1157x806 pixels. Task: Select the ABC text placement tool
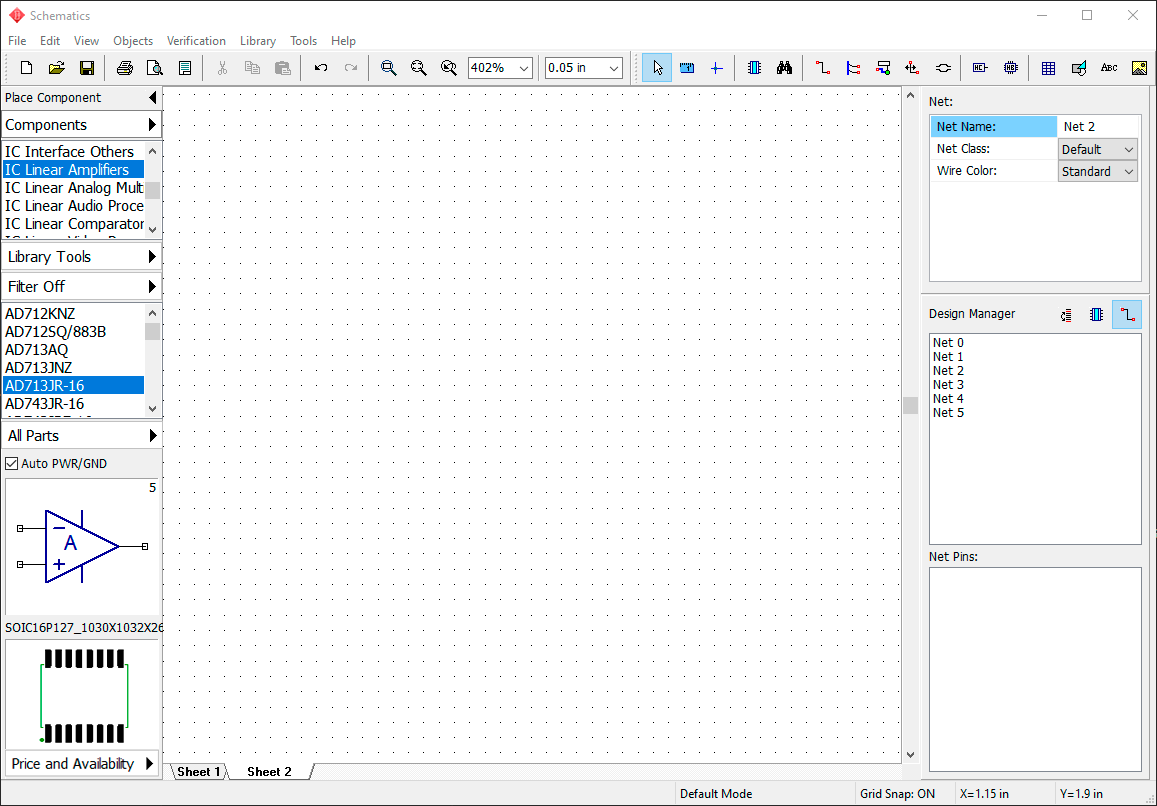(x=1108, y=68)
